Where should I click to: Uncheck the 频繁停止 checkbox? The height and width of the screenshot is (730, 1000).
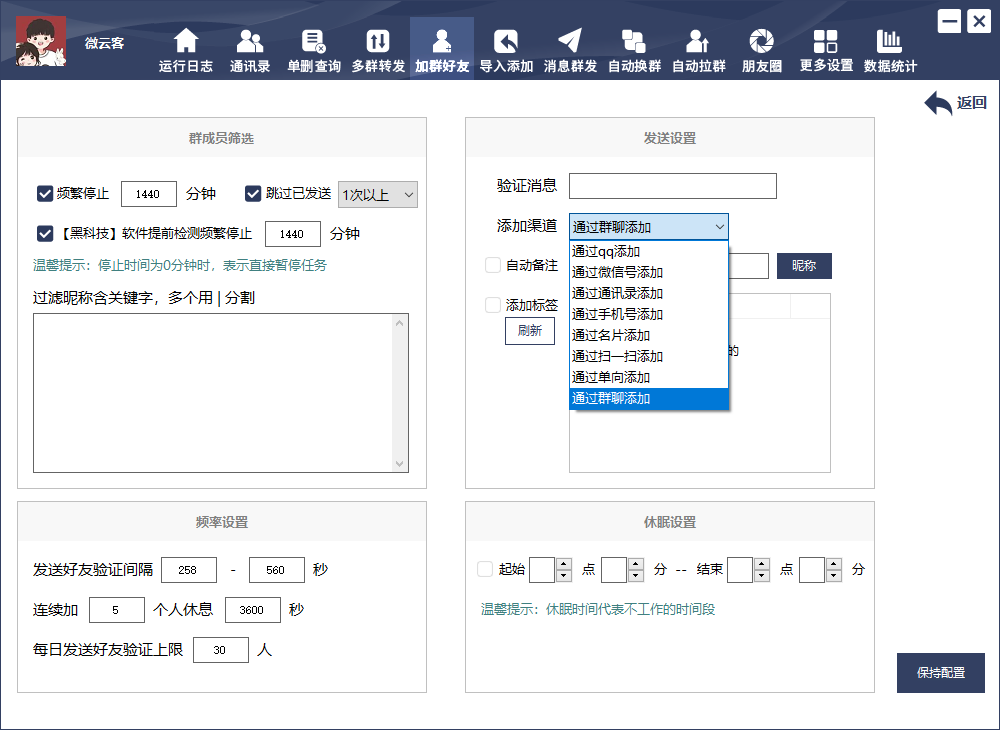45,194
